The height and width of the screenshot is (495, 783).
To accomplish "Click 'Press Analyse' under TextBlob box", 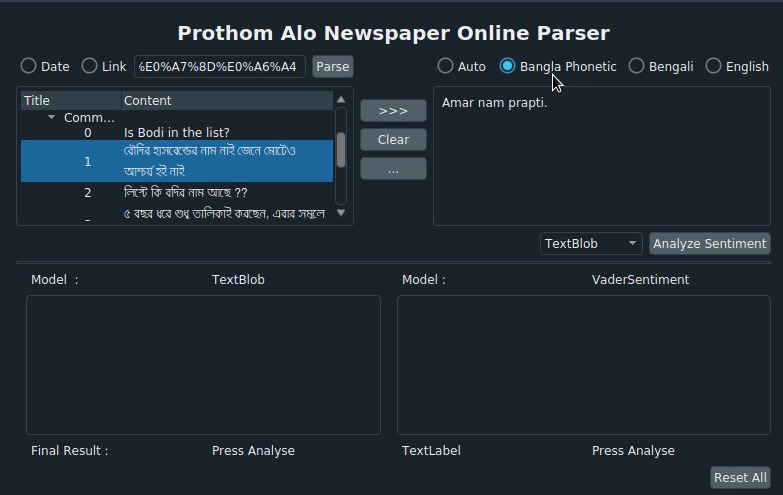I will click(x=253, y=451).
